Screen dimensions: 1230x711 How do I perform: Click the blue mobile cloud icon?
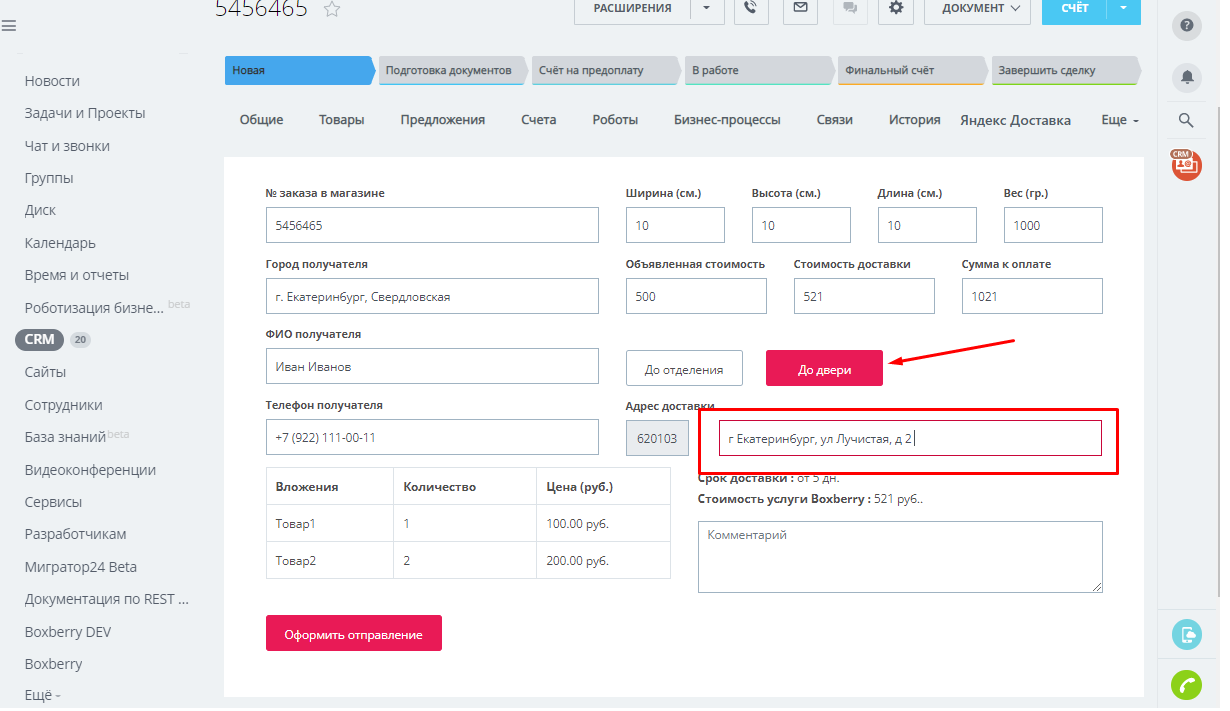pyautogui.click(x=1186, y=634)
